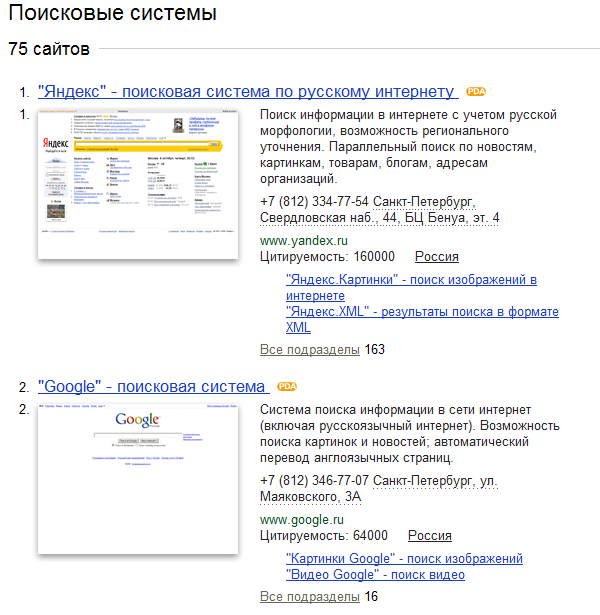The height and width of the screenshot is (615, 600).
Task: Click the Поисковые системы heading
Action: [113, 13]
